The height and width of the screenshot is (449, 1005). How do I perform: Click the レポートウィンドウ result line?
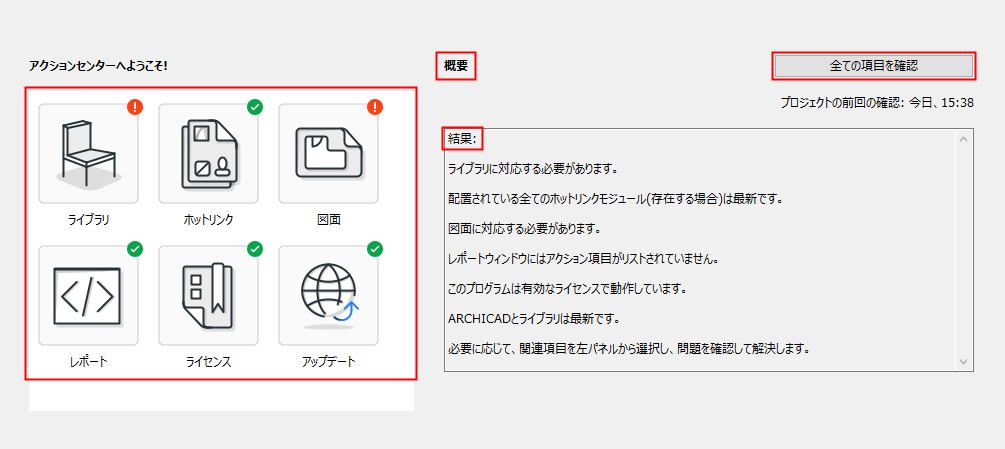tap(582, 259)
